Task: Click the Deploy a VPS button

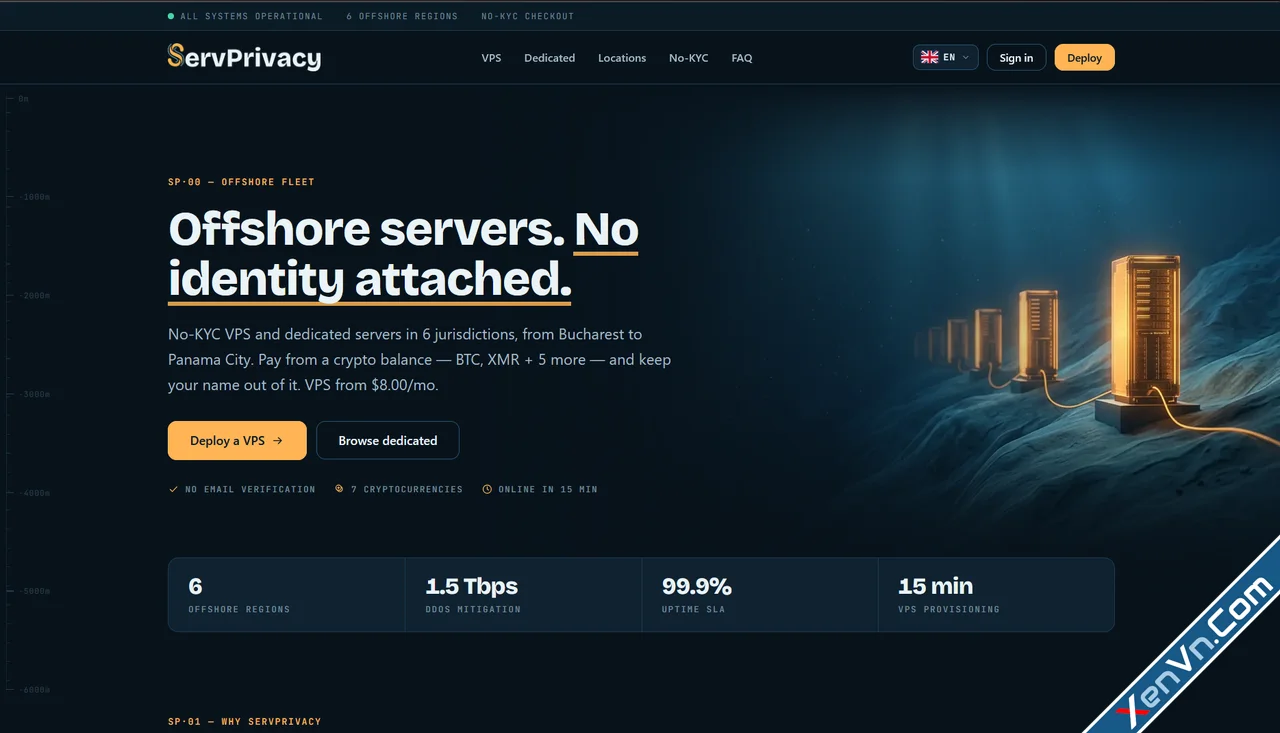Action: click(x=237, y=440)
